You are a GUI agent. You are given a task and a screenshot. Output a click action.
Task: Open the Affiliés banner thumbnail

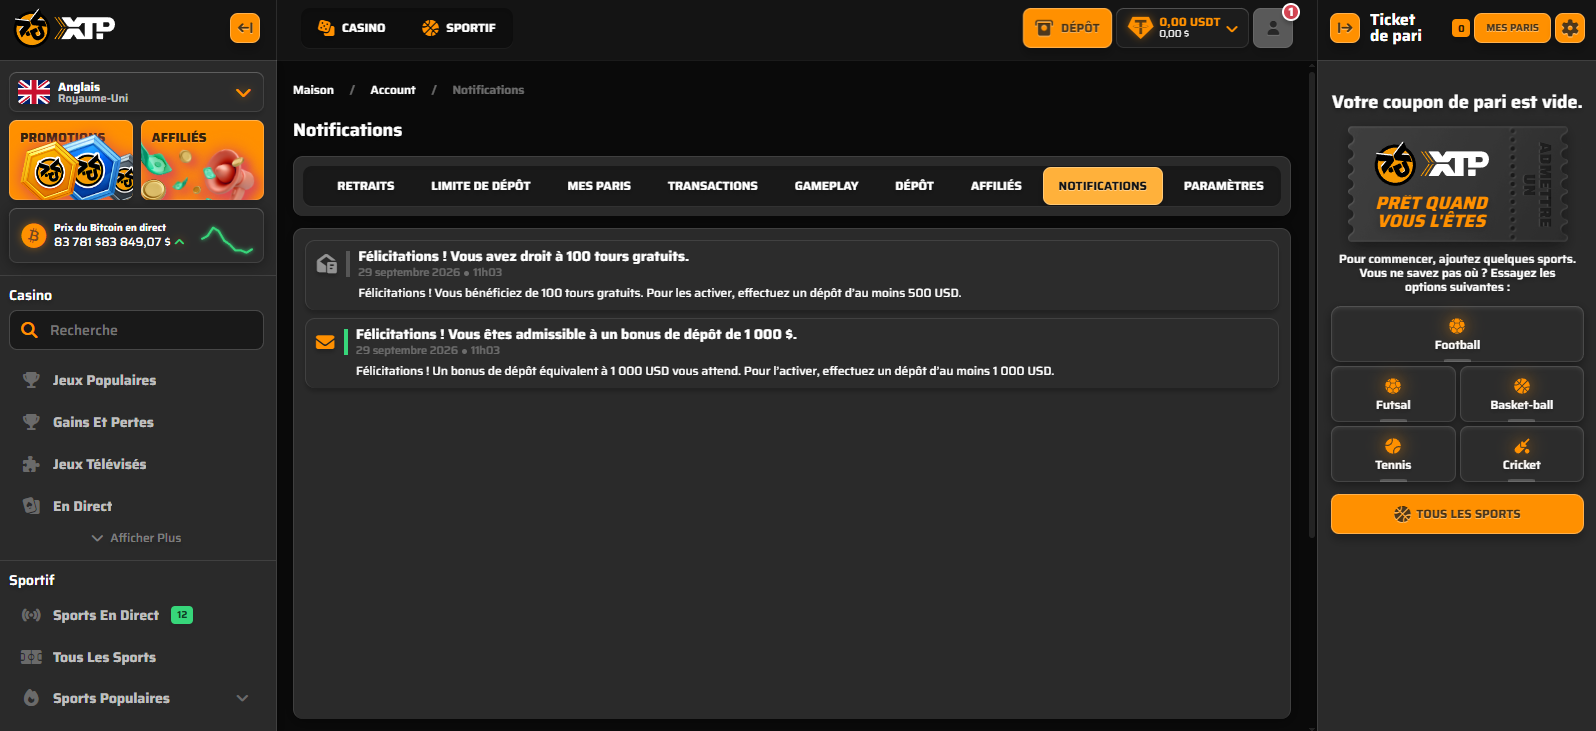pyautogui.click(x=202, y=160)
